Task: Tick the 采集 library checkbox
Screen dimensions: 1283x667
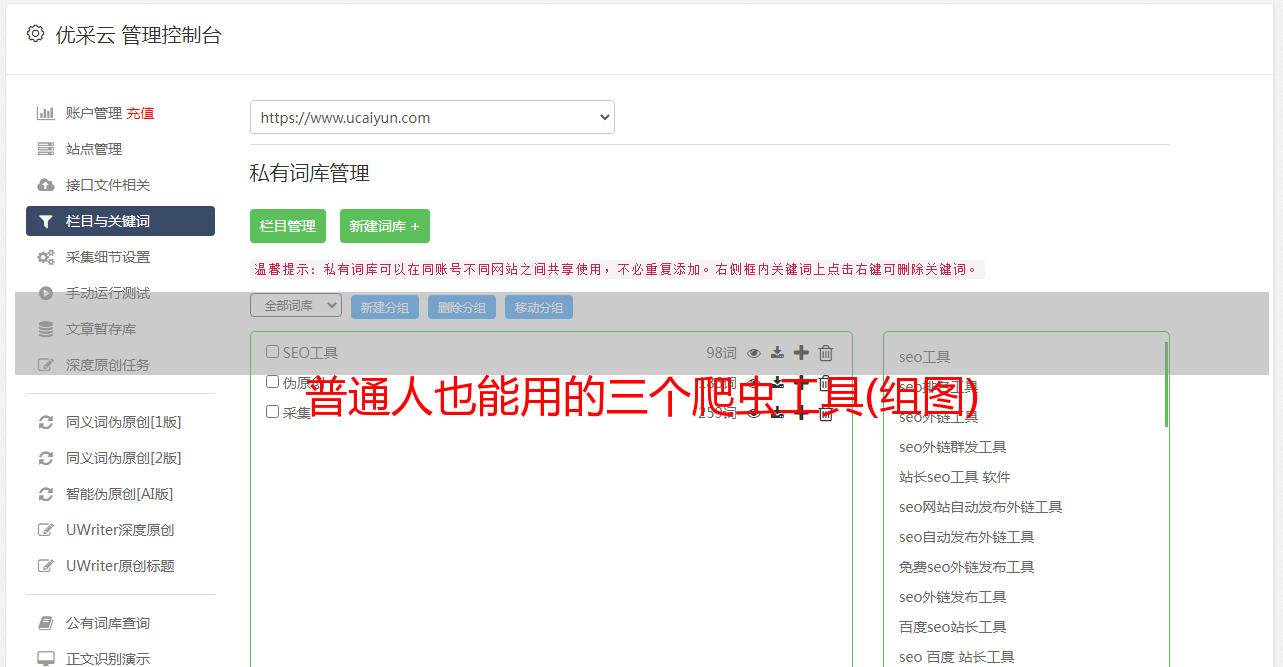Action: coord(272,412)
